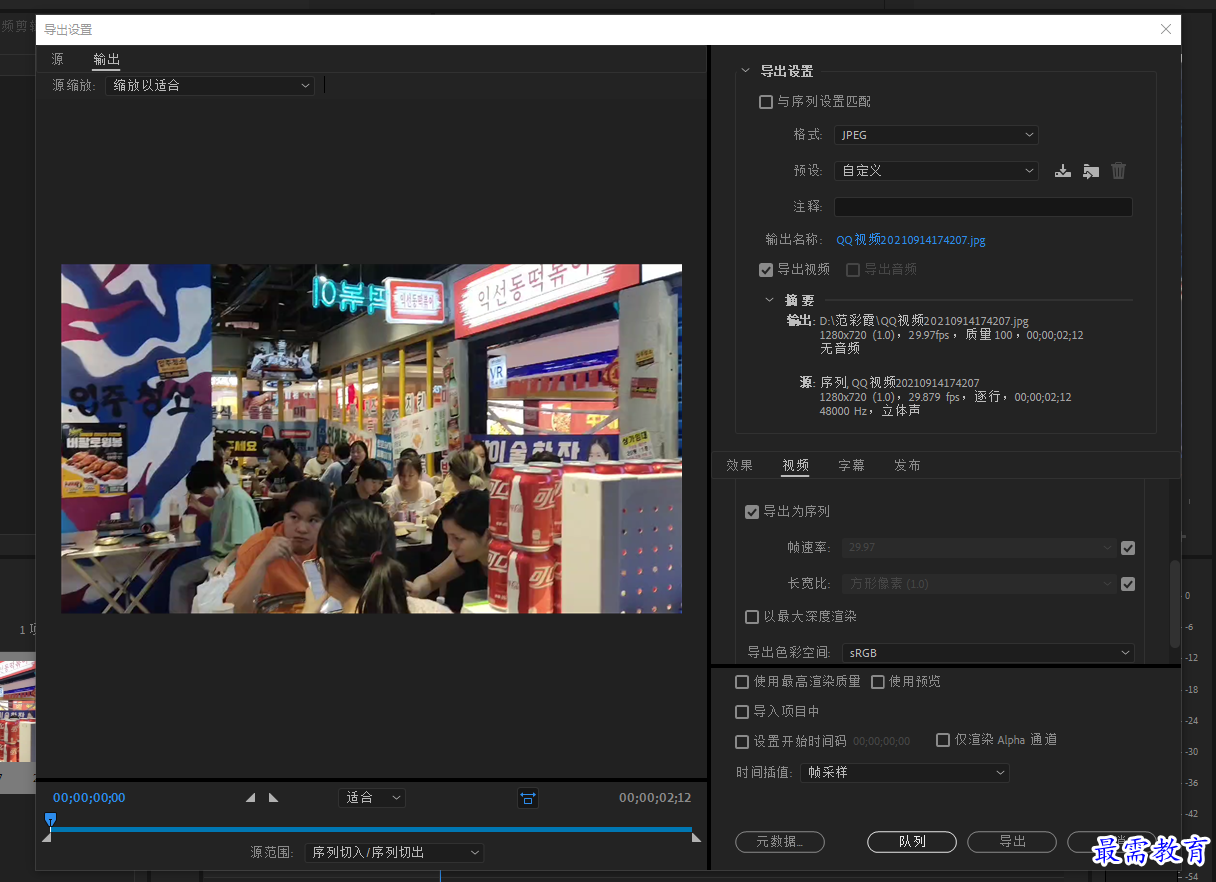
Task: Uncheck the 帧速率 match source checkbox
Action: (1128, 548)
